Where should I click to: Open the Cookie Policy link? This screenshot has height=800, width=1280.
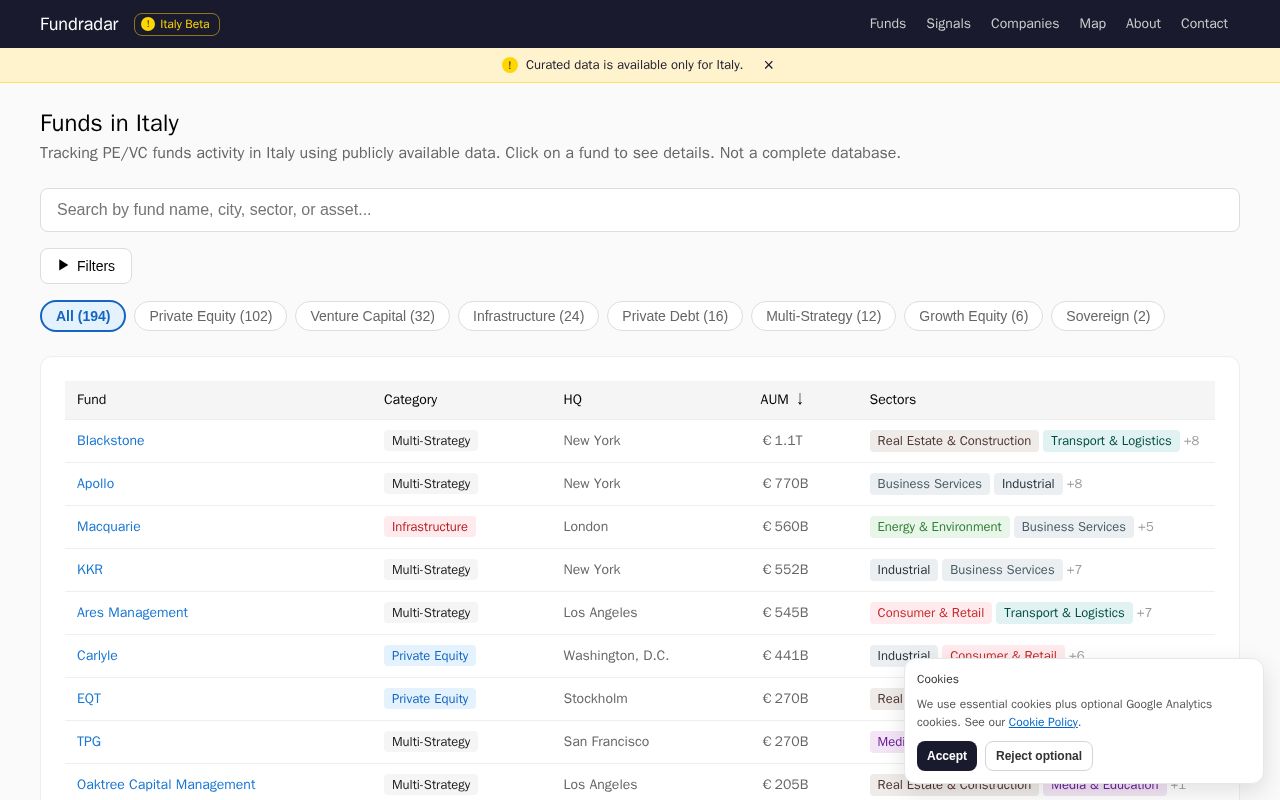pos(1043,722)
